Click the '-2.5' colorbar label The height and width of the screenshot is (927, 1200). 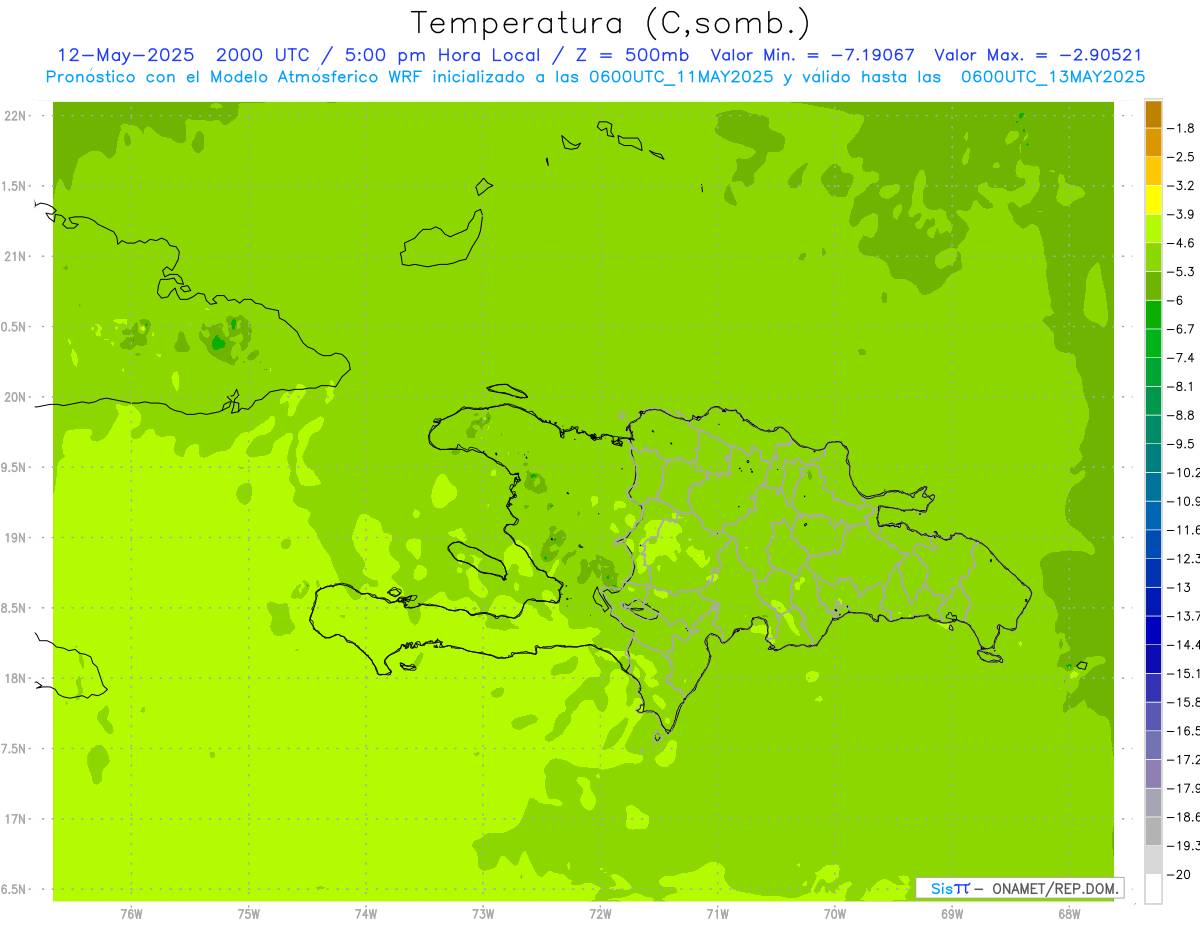coord(1181,157)
